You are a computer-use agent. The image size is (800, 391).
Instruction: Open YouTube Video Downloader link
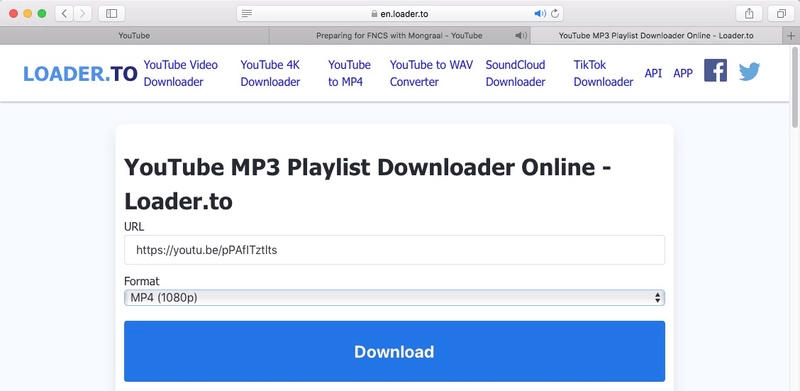pos(181,73)
